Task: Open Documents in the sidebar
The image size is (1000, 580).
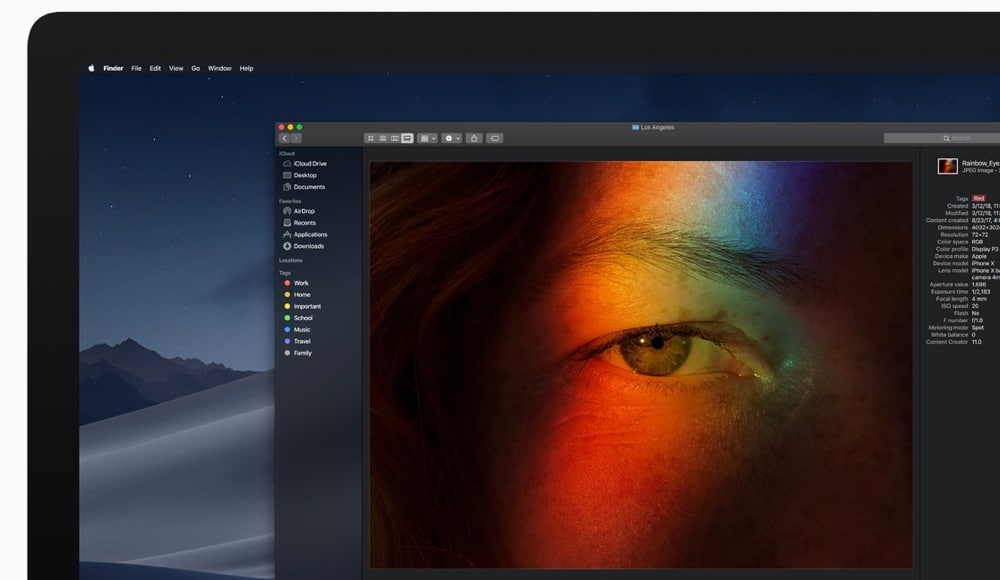Action: click(304, 187)
